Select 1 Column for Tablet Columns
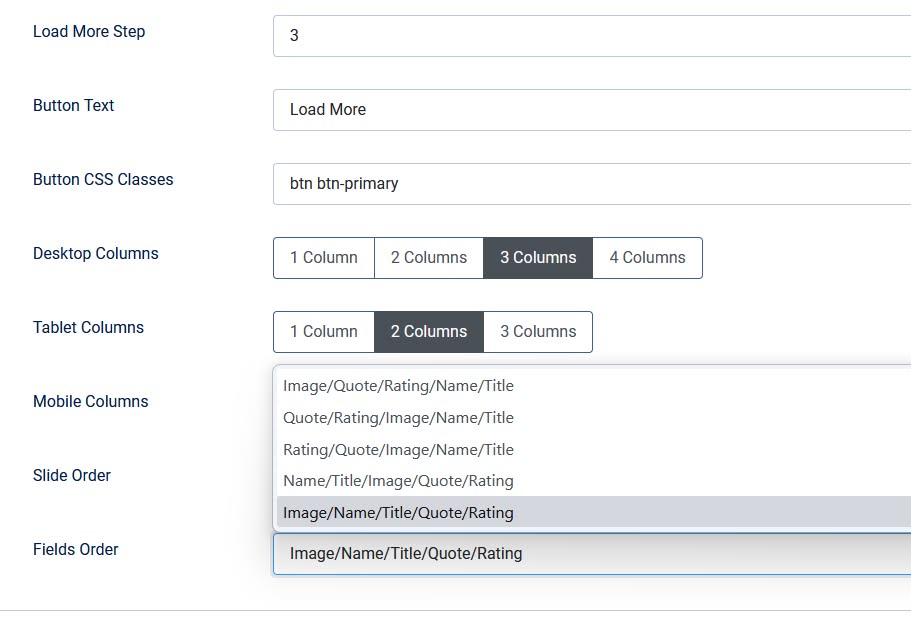The image size is (911, 633). [323, 331]
